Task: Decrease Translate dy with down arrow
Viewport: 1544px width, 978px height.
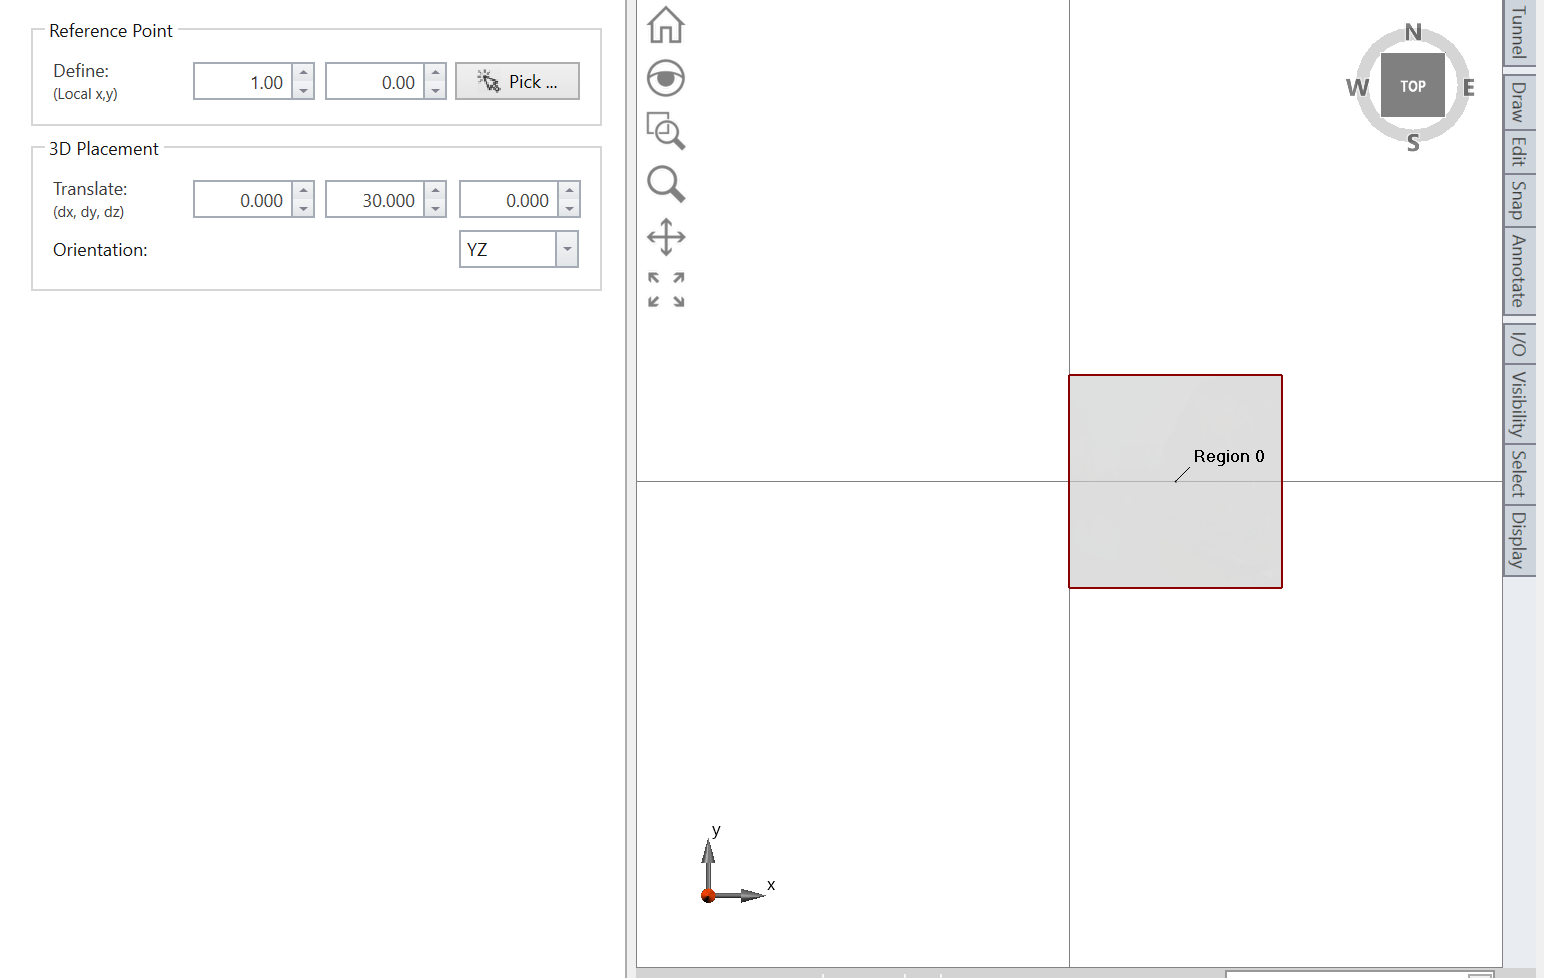Action: [x=436, y=209]
